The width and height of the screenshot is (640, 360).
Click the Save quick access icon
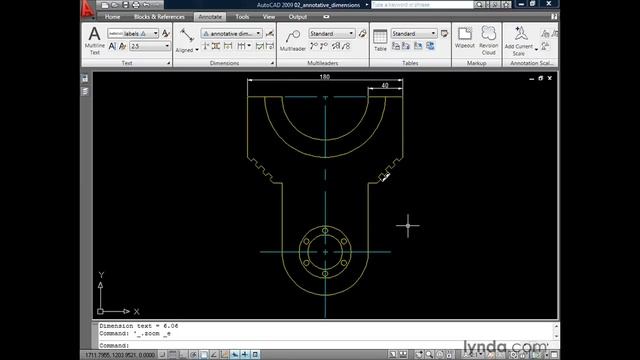point(125,5)
